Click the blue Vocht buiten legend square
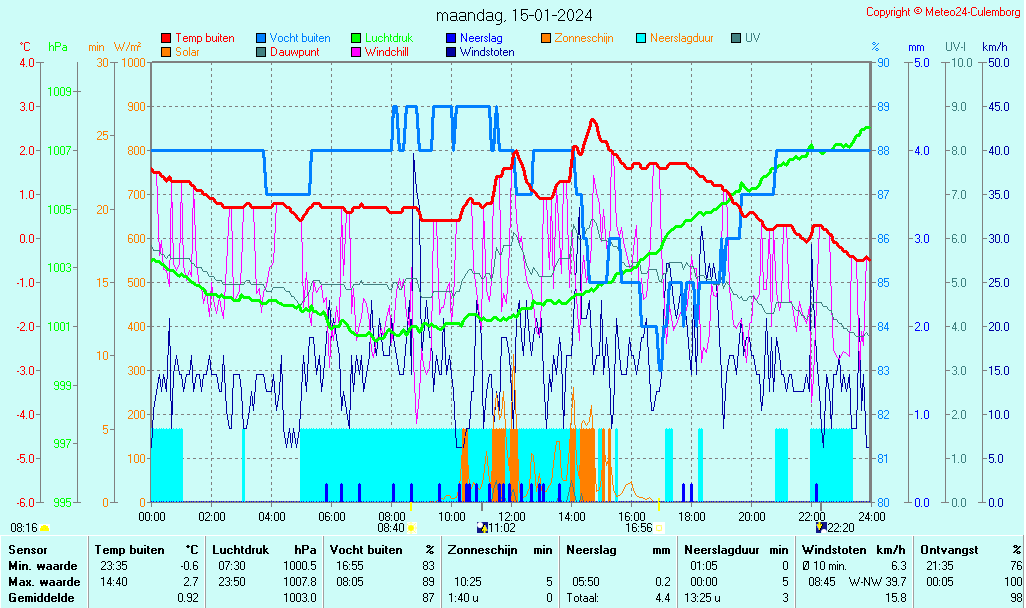 pos(261,38)
